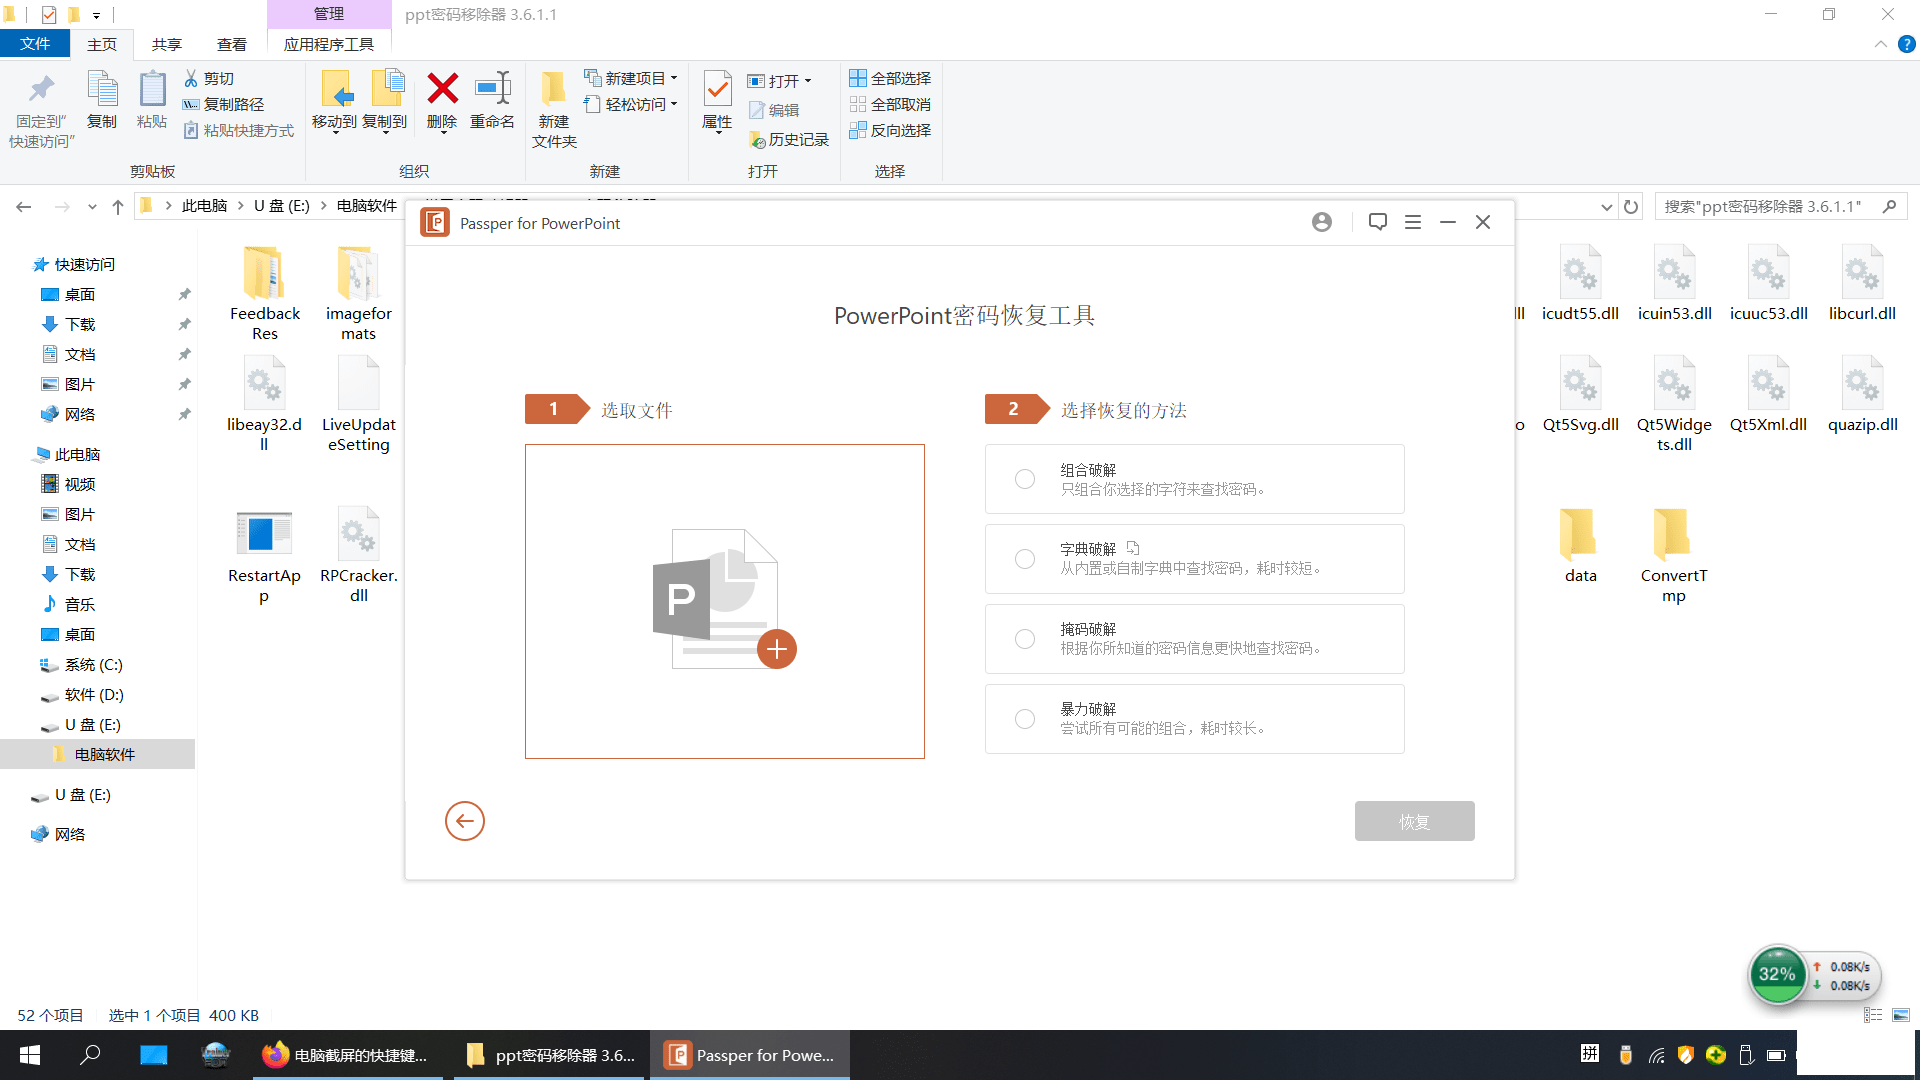Select the imageformats folder

coord(359,293)
